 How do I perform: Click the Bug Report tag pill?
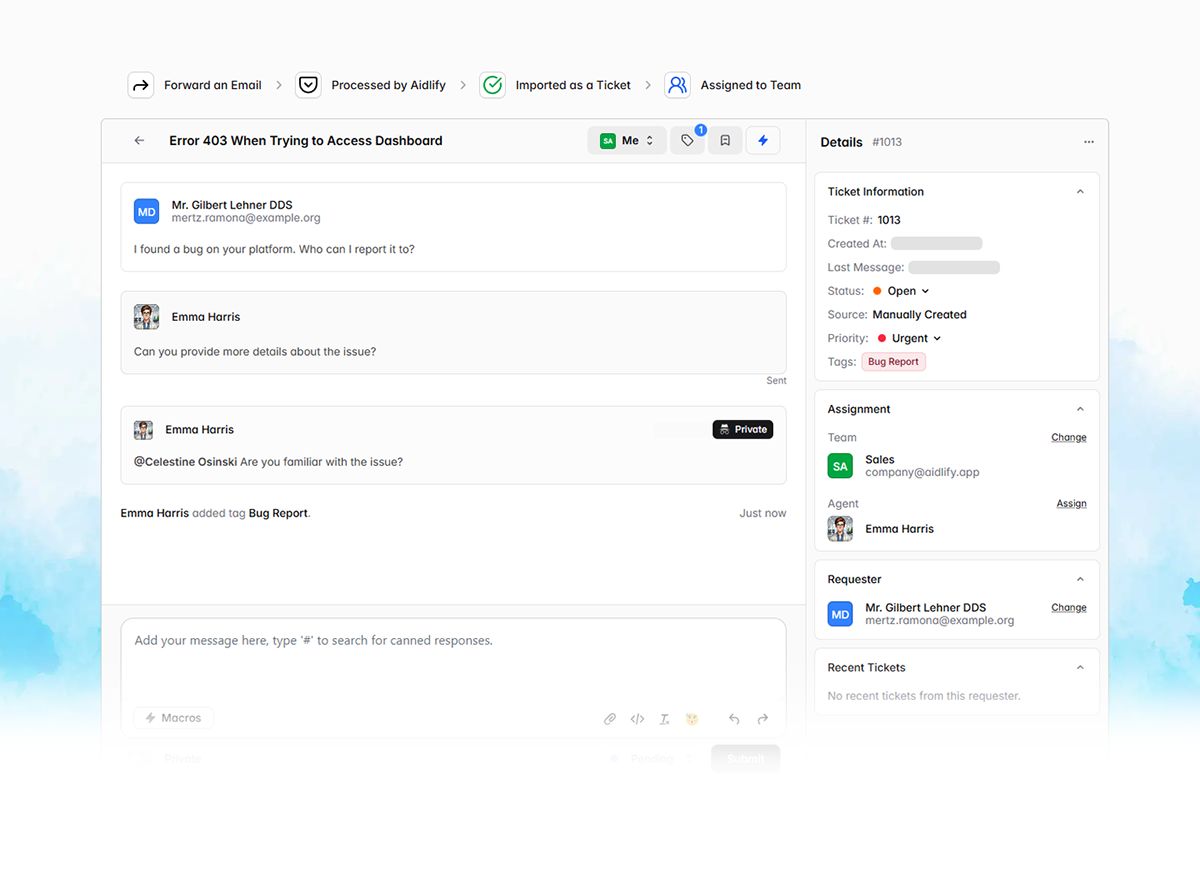892,361
